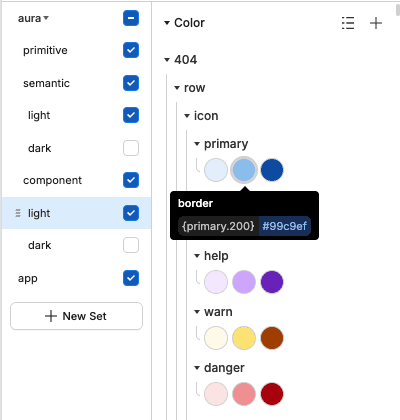
Task: Open the aura dropdown arrow
Action: pos(46,18)
